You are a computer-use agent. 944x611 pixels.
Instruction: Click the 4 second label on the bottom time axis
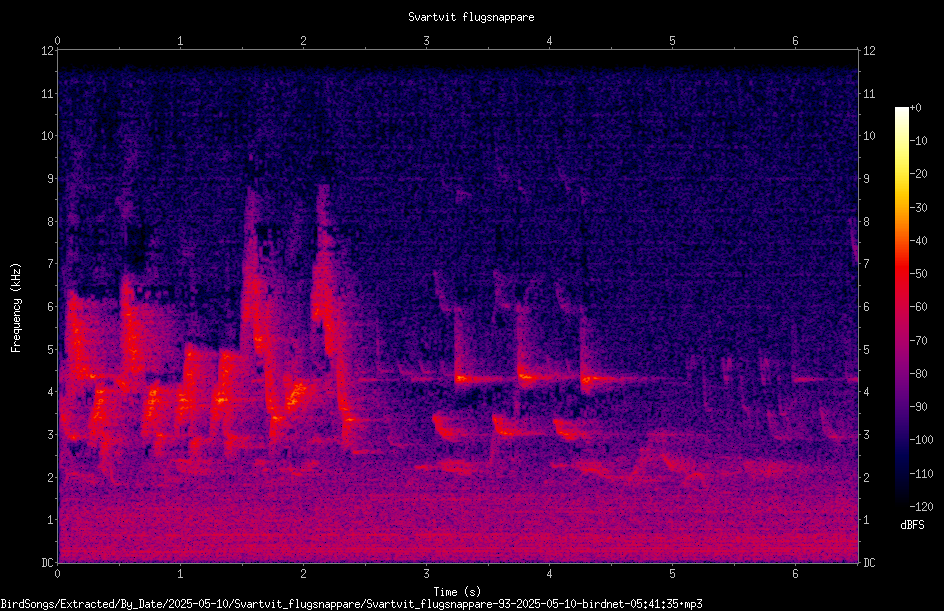549,574
